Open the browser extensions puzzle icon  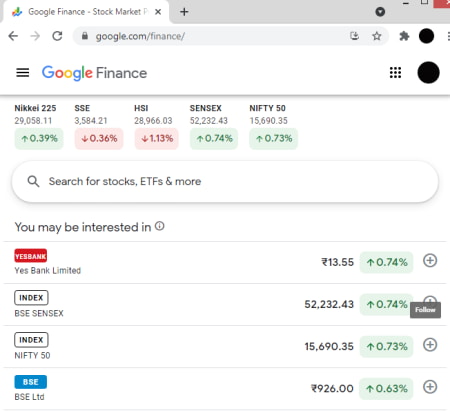tap(404, 36)
